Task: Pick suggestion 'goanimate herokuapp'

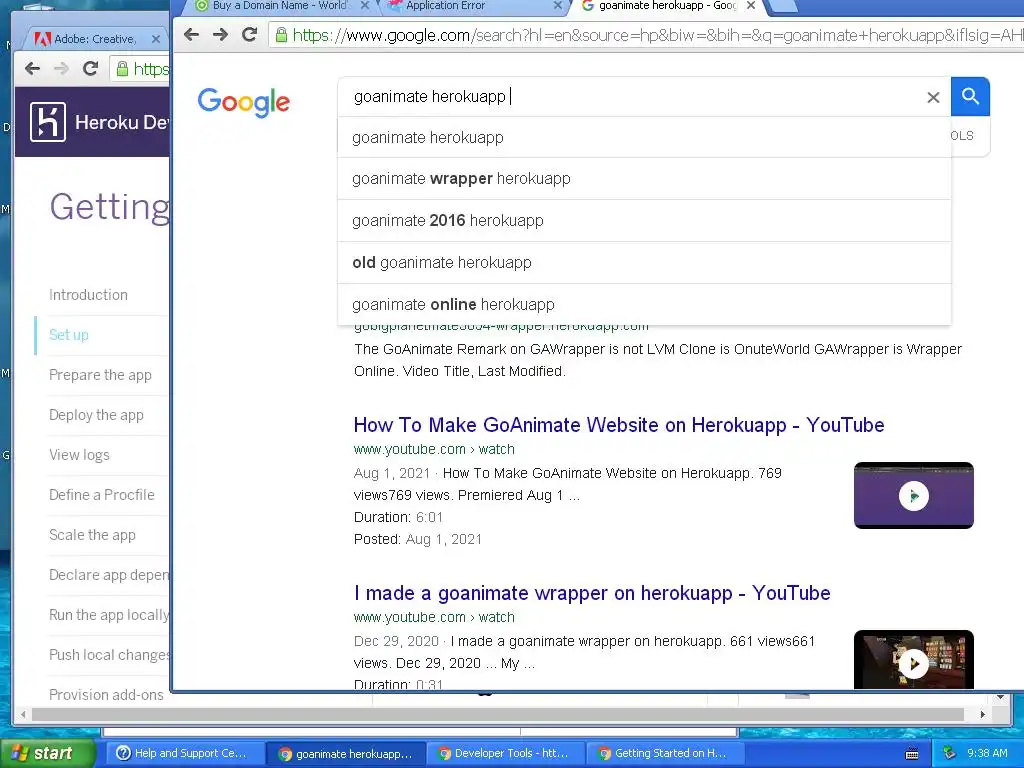Action: (644, 138)
